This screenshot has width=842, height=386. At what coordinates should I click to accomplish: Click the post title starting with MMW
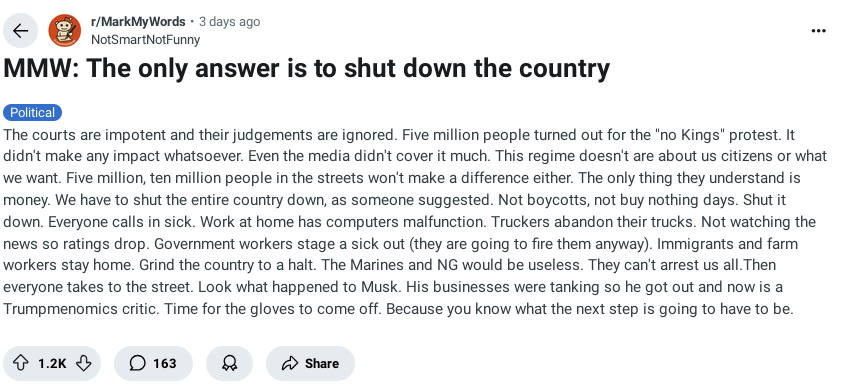(307, 68)
